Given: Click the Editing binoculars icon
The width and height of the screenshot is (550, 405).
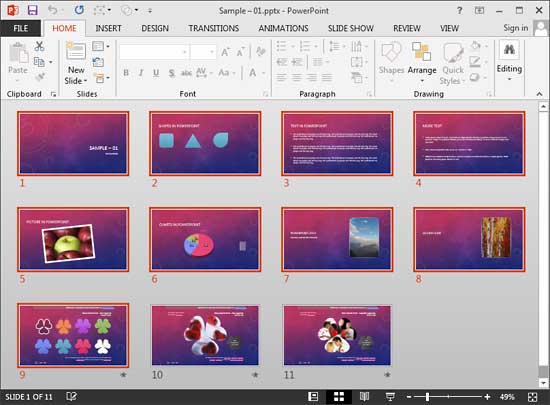Looking at the screenshot, I should coord(509,50).
